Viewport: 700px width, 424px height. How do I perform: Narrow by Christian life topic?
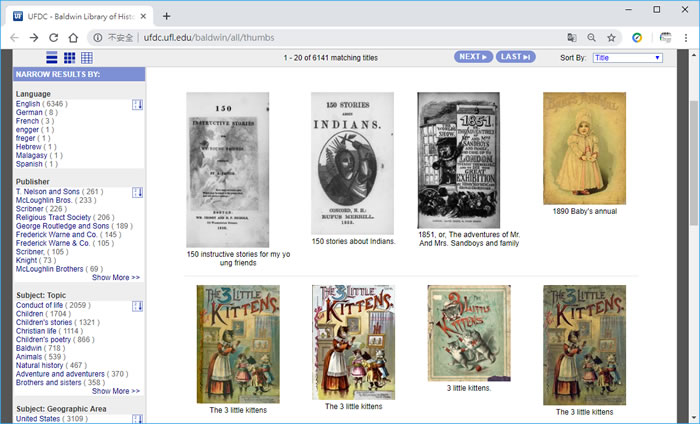click(36, 331)
